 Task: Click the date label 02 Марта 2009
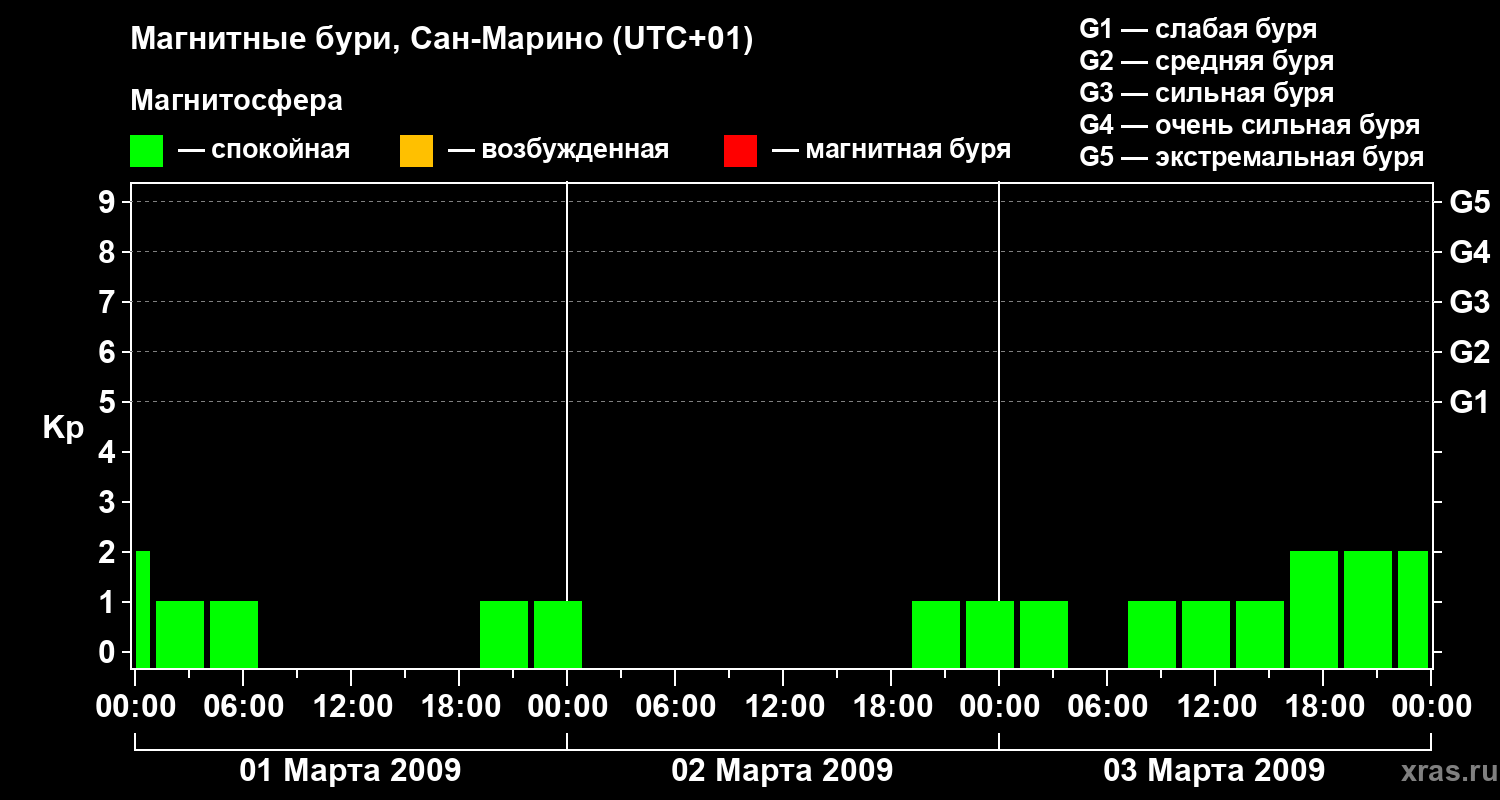coord(782,771)
